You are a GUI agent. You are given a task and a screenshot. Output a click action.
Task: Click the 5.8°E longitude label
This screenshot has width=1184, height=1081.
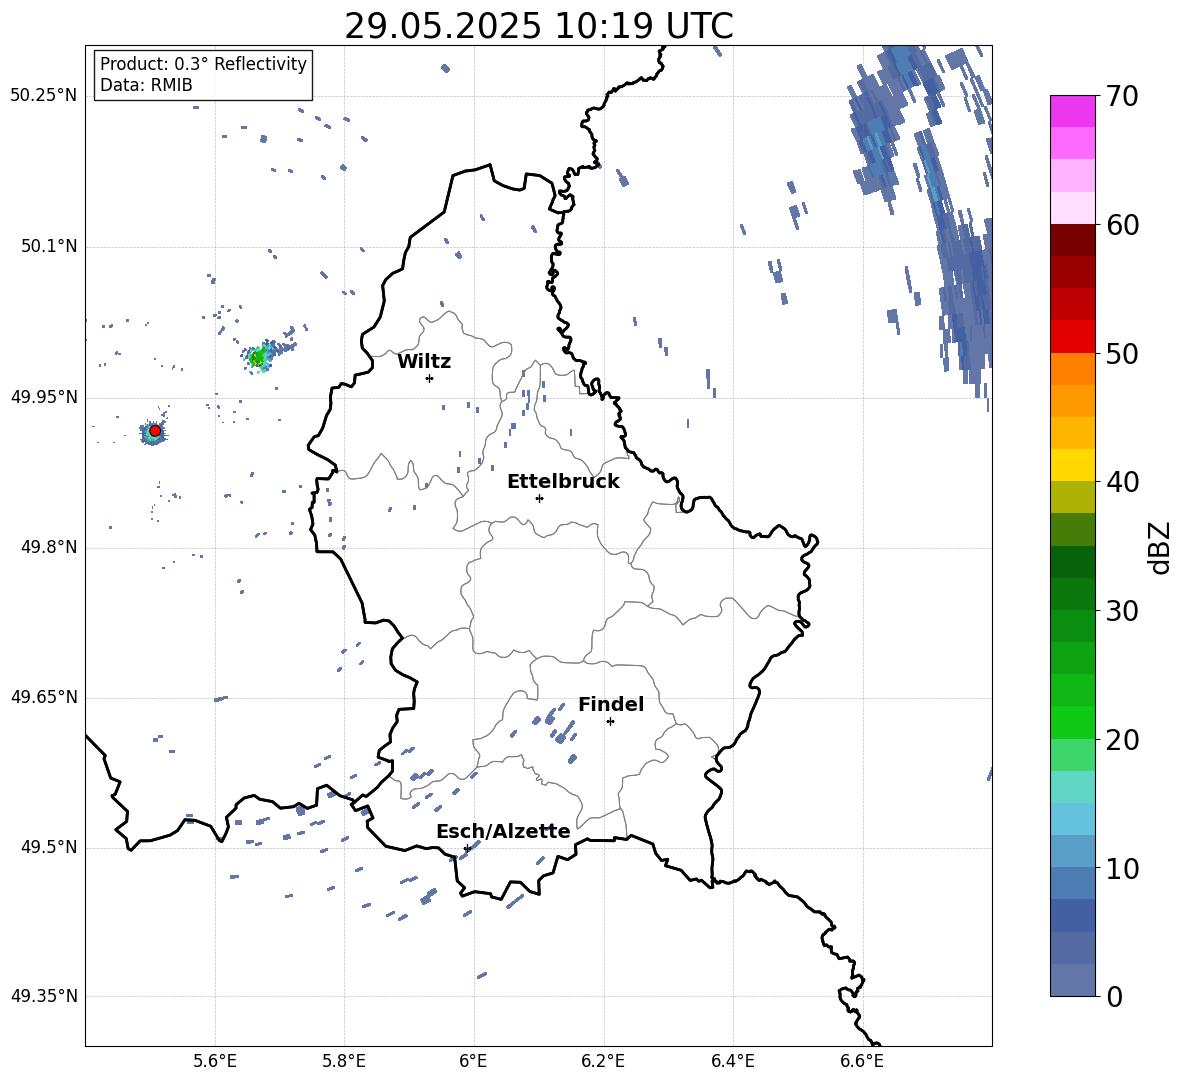click(344, 1061)
